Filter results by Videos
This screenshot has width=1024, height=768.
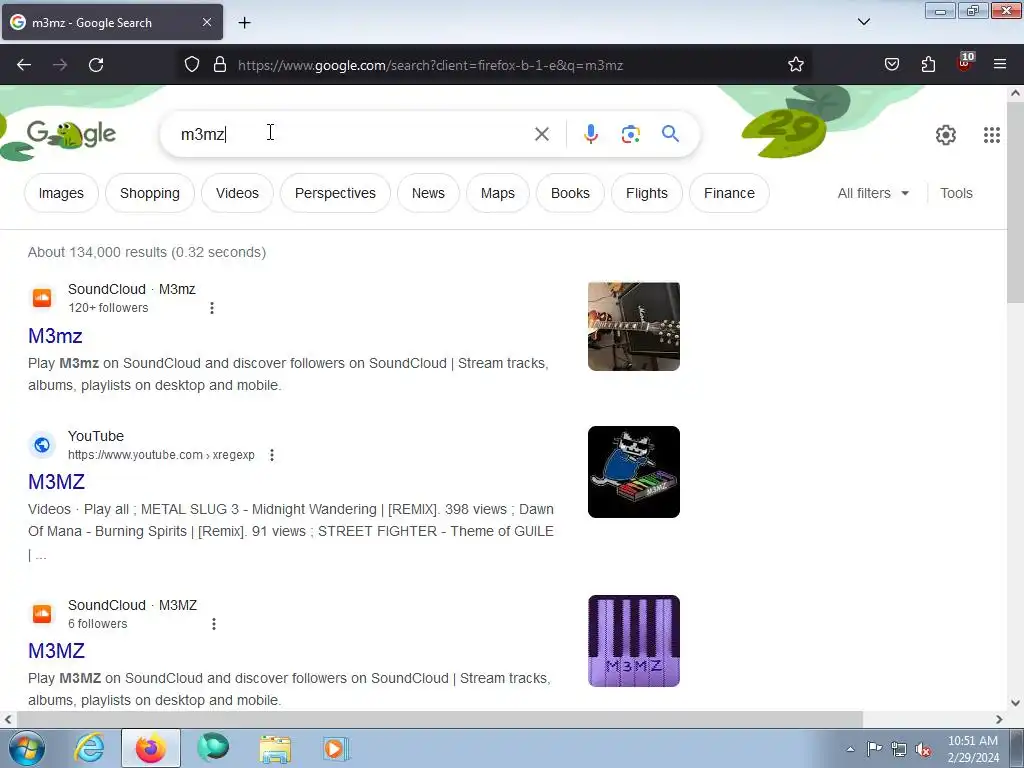pyautogui.click(x=237, y=193)
